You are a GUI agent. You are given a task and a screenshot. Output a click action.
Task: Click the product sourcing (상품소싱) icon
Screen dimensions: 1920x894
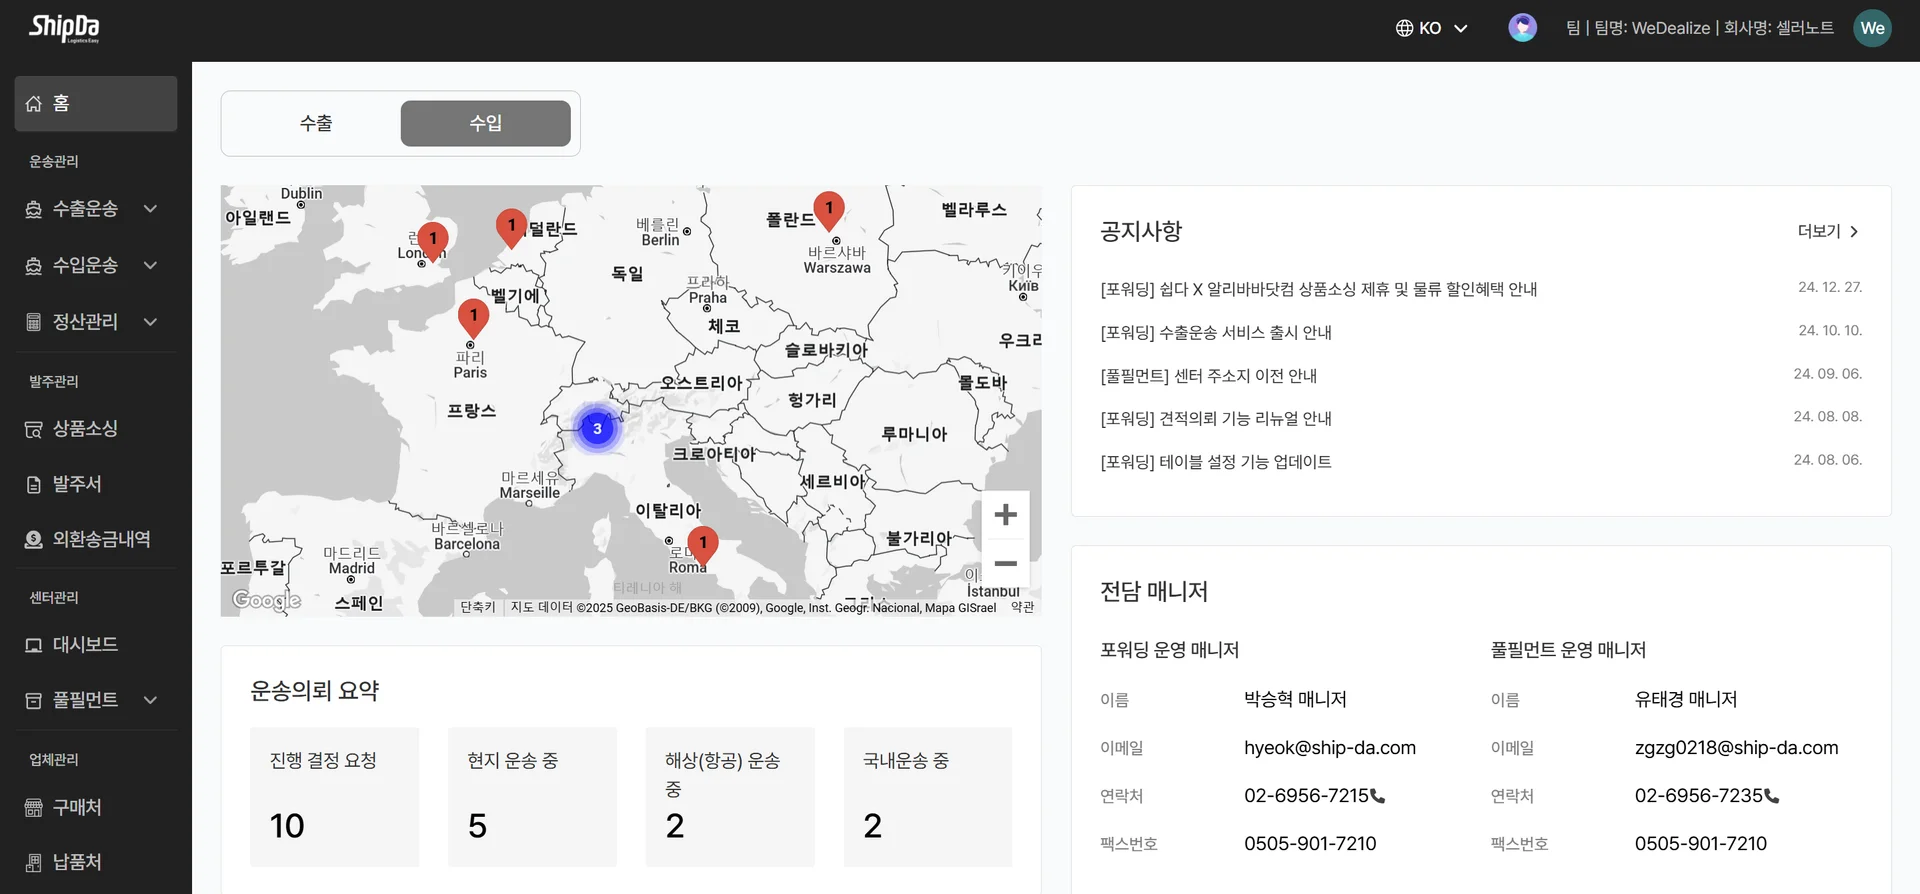(34, 429)
